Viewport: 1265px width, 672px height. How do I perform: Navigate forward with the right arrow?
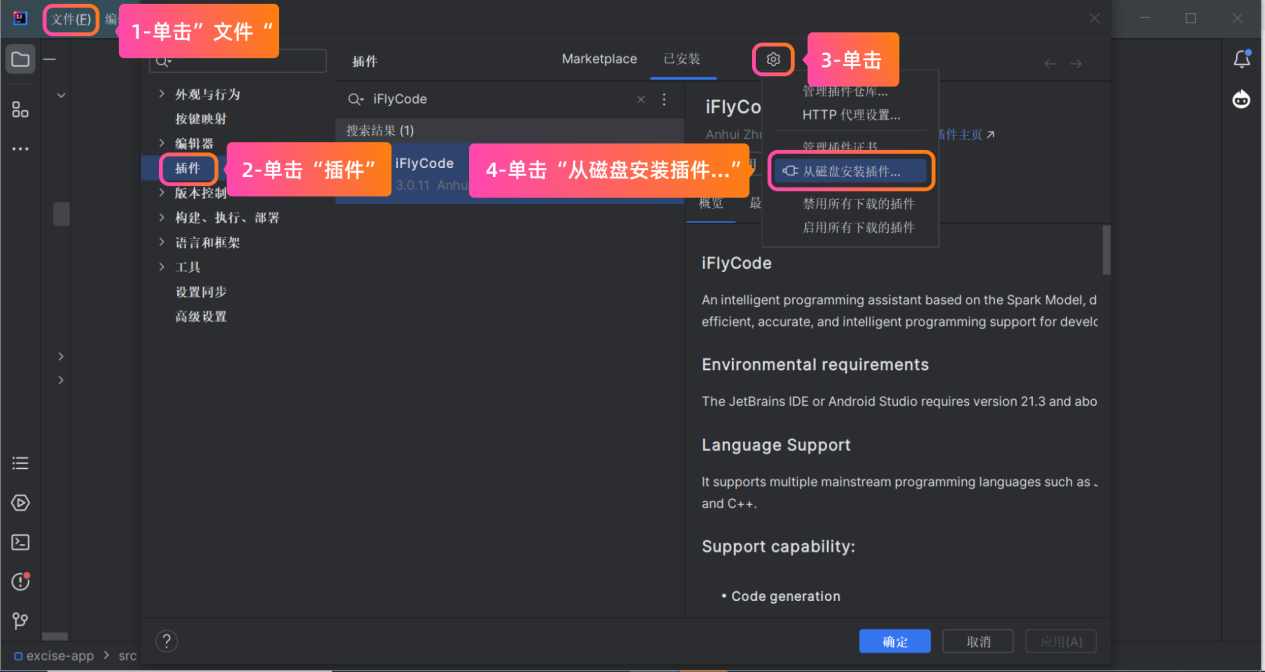click(1076, 64)
